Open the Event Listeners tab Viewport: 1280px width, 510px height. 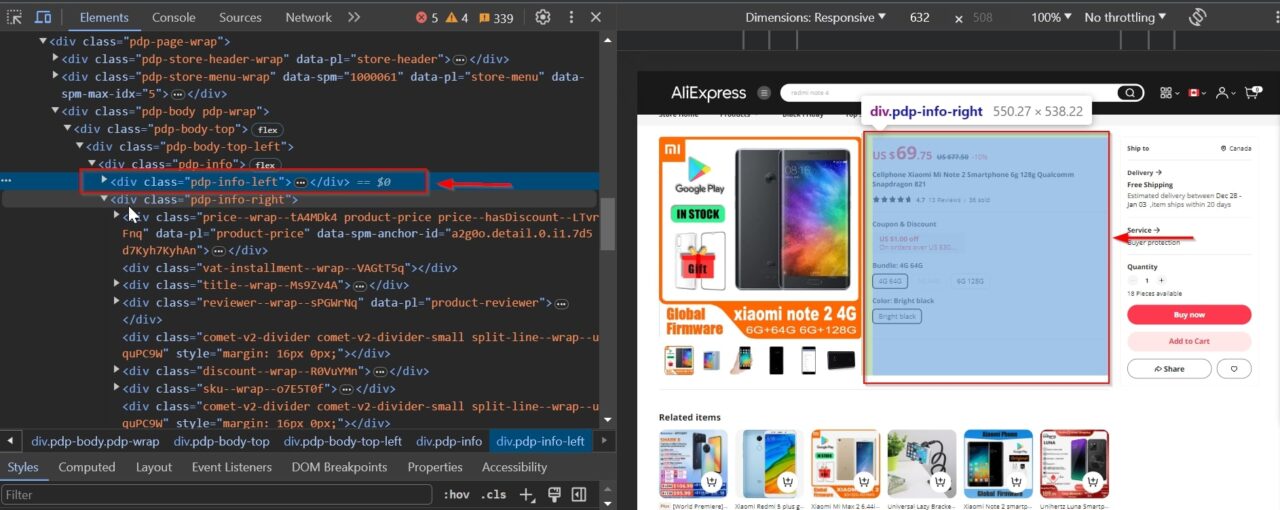coord(232,467)
